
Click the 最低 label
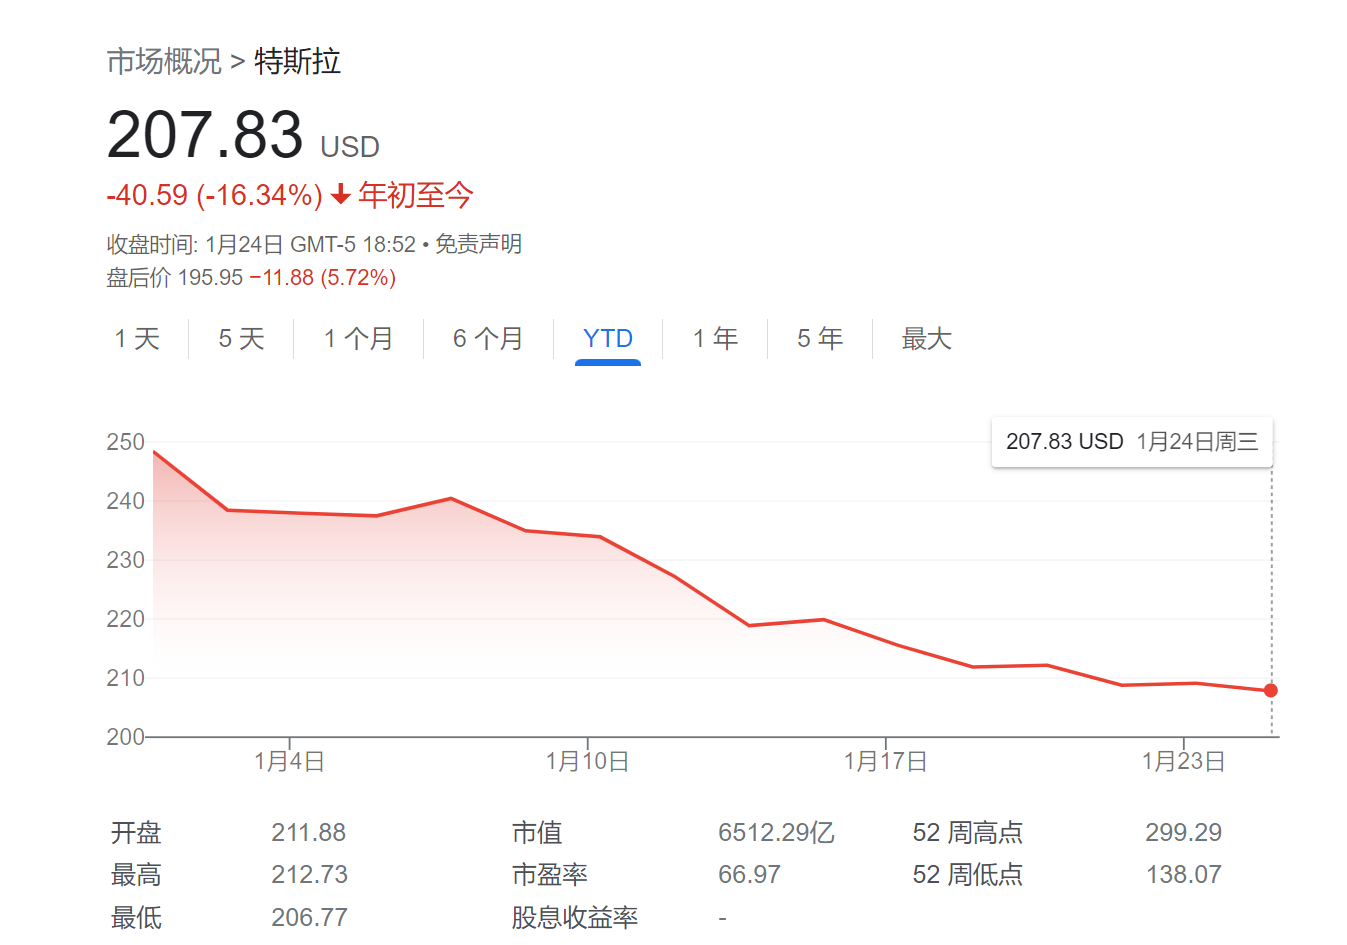[136, 917]
